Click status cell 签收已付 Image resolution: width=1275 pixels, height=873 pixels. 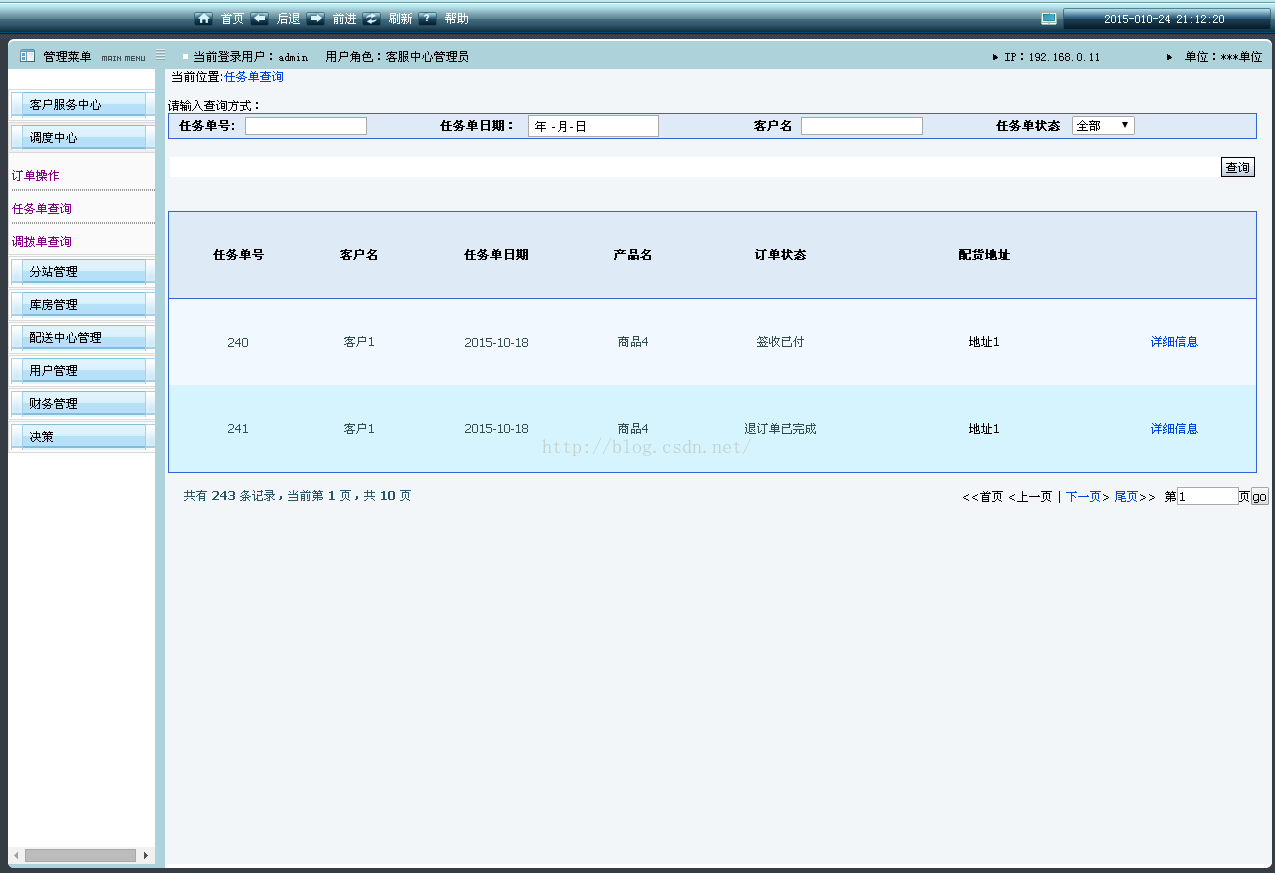coord(780,342)
